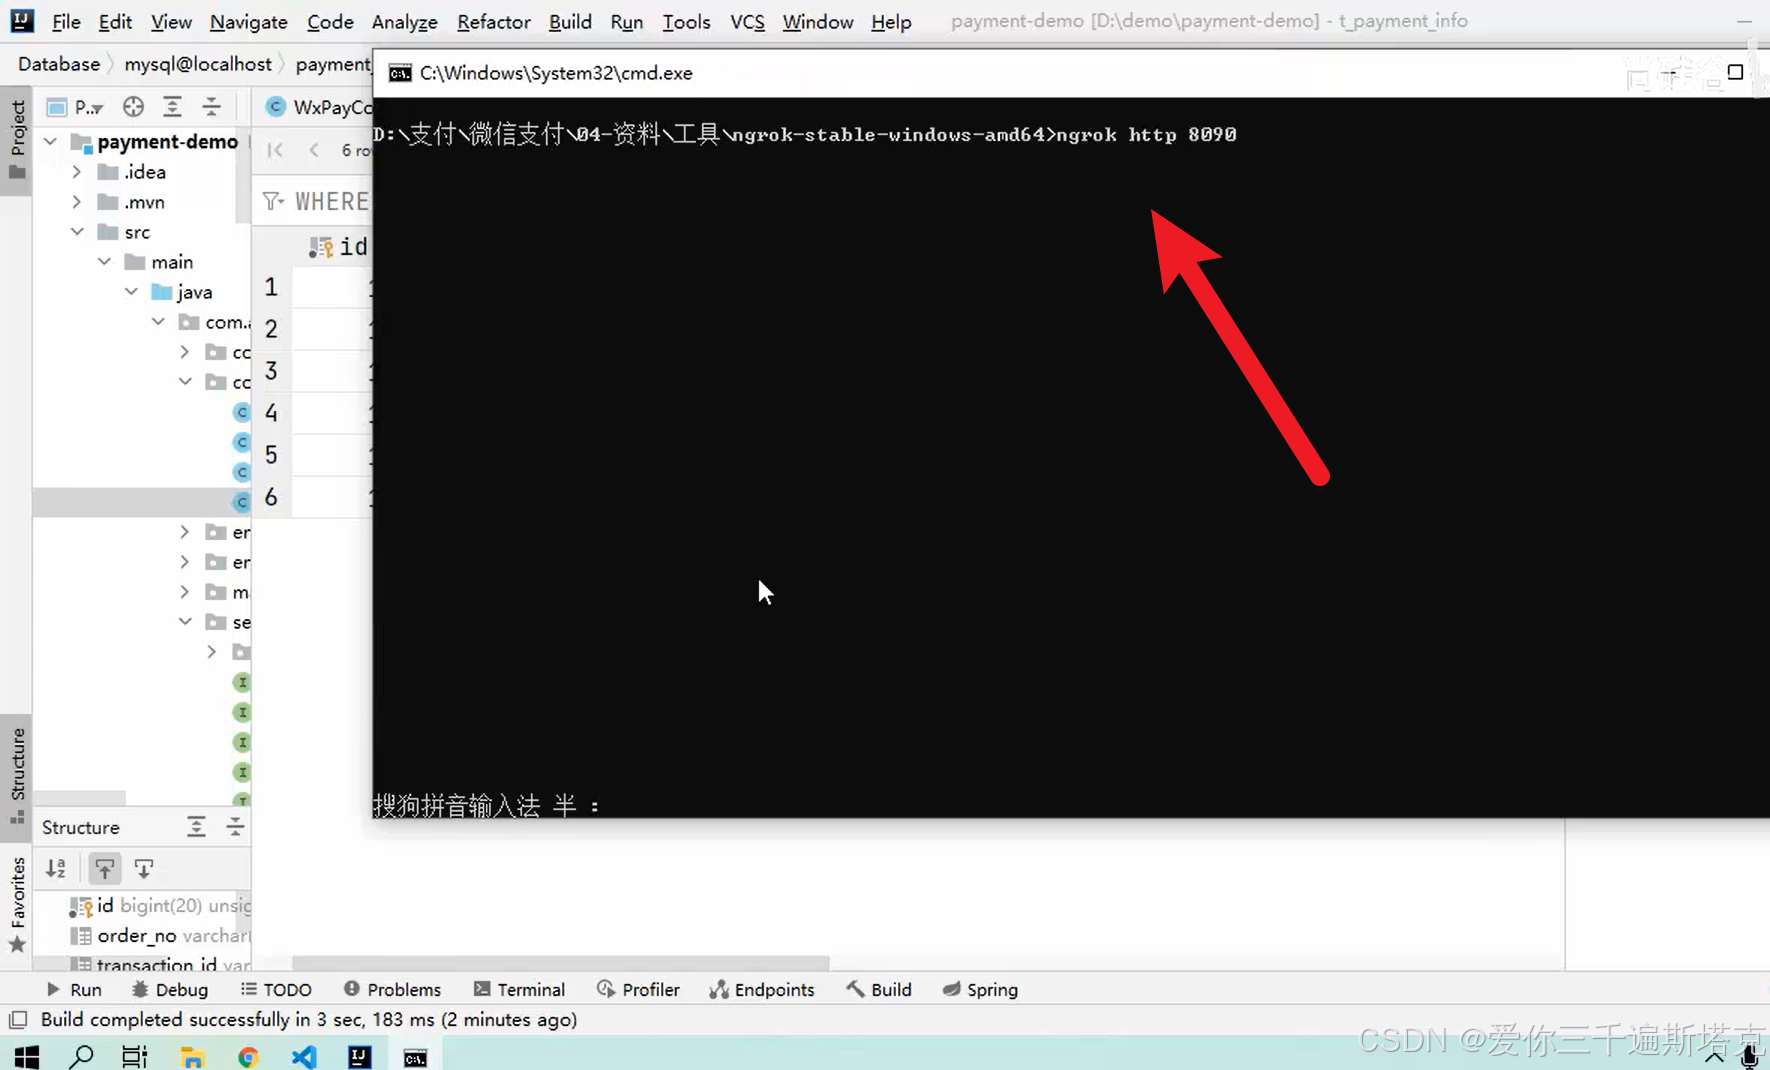The width and height of the screenshot is (1770, 1070).
Task: Click Expand All in Project panel
Action: tap(172, 107)
